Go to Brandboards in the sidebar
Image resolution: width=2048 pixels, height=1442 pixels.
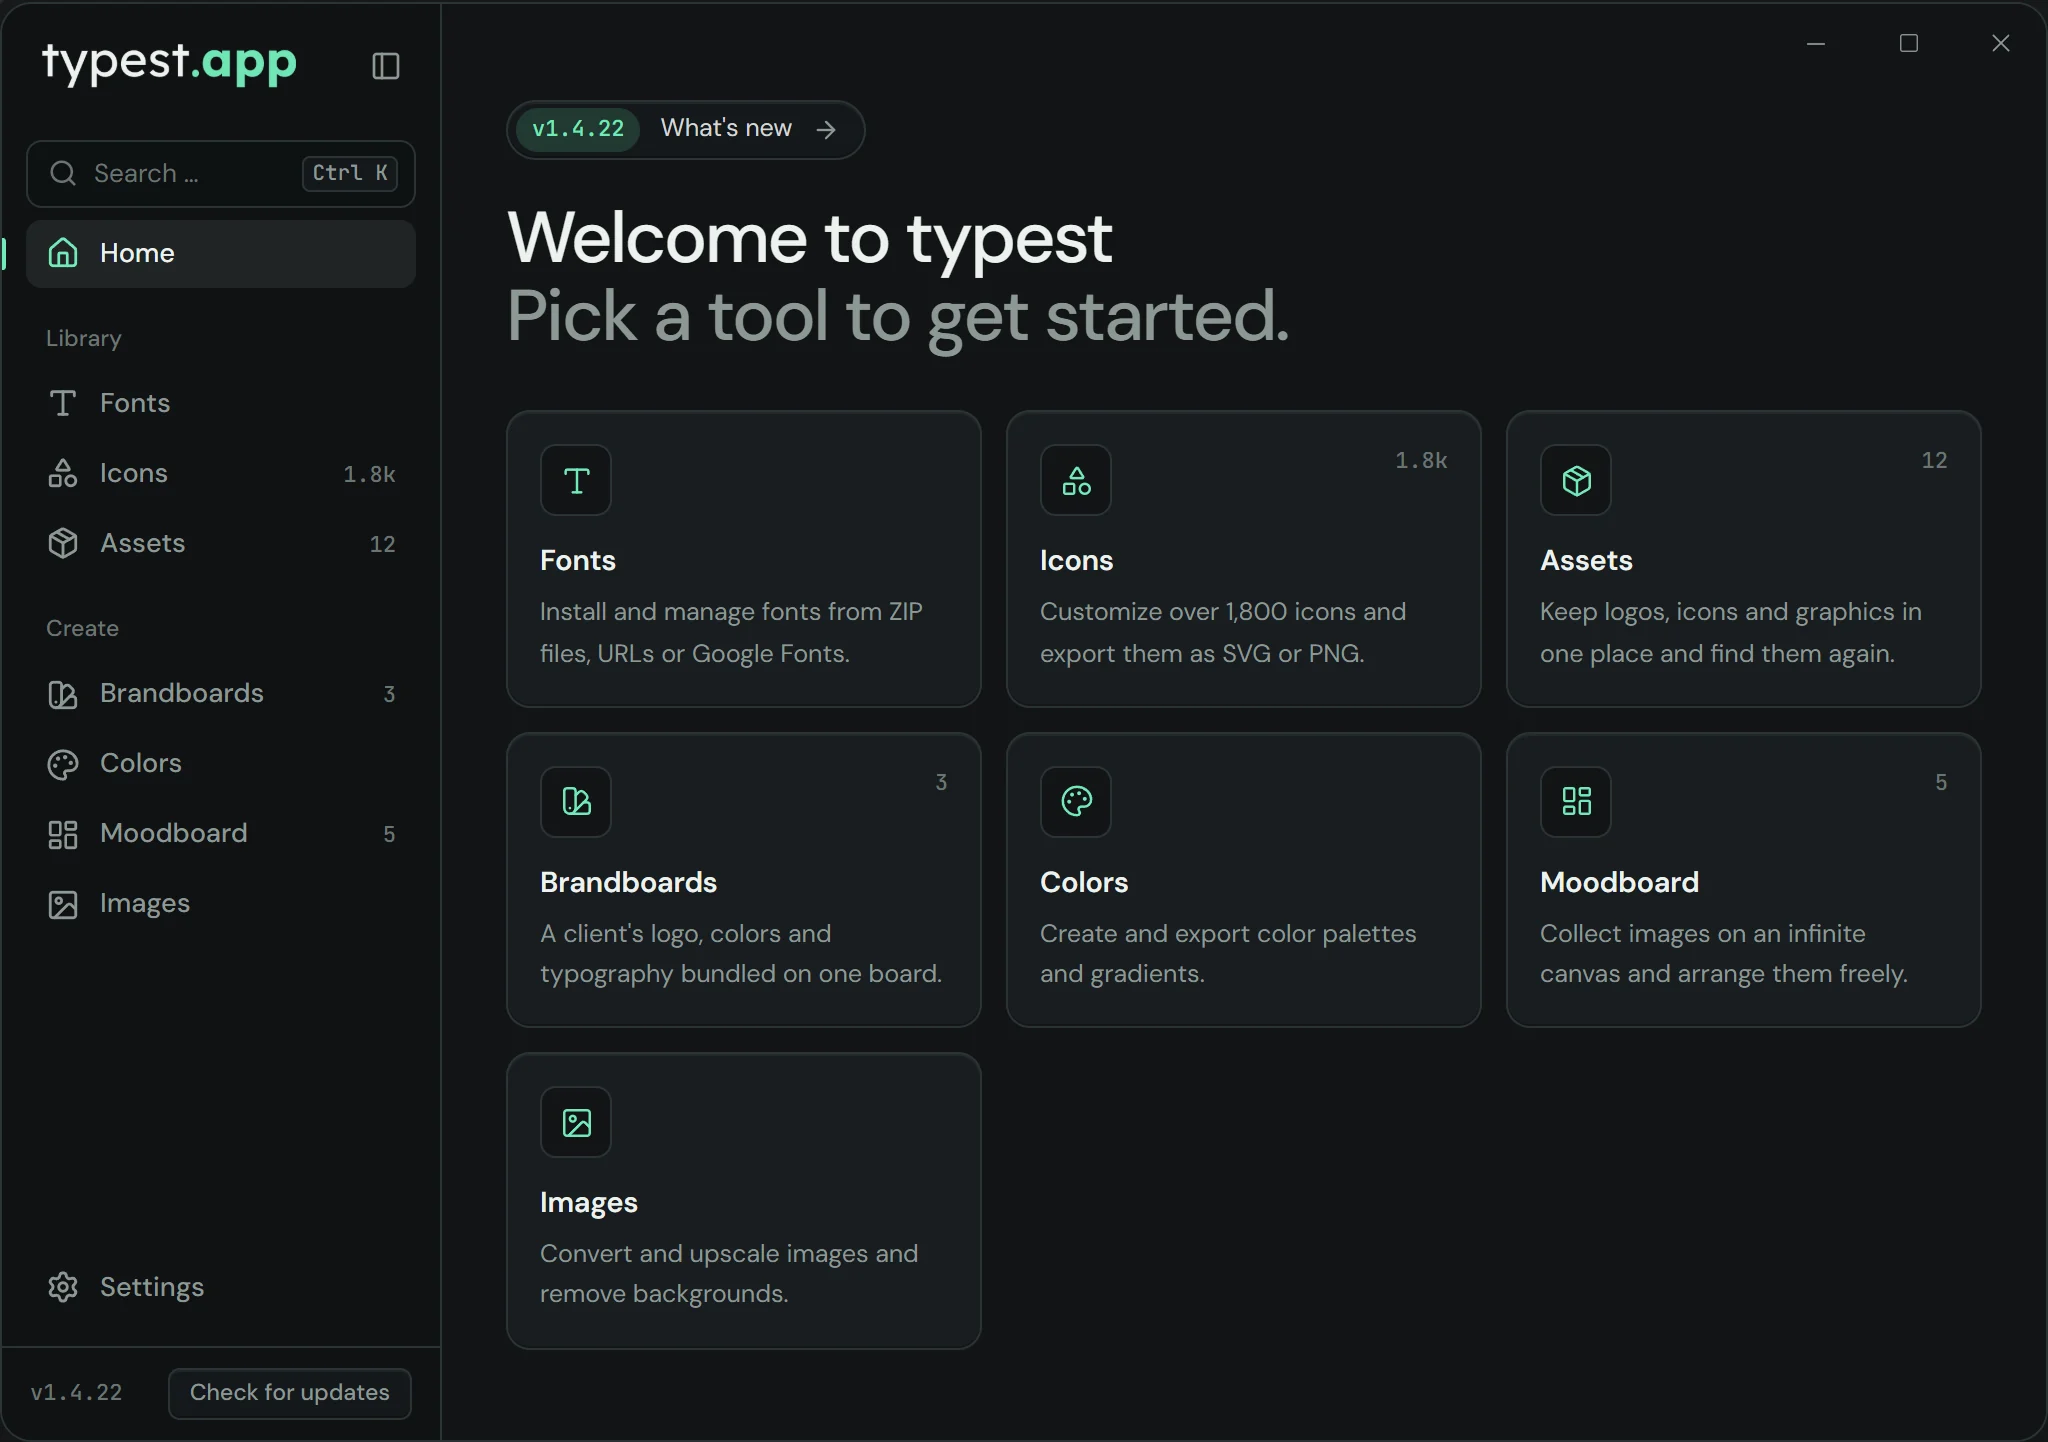click(x=221, y=694)
